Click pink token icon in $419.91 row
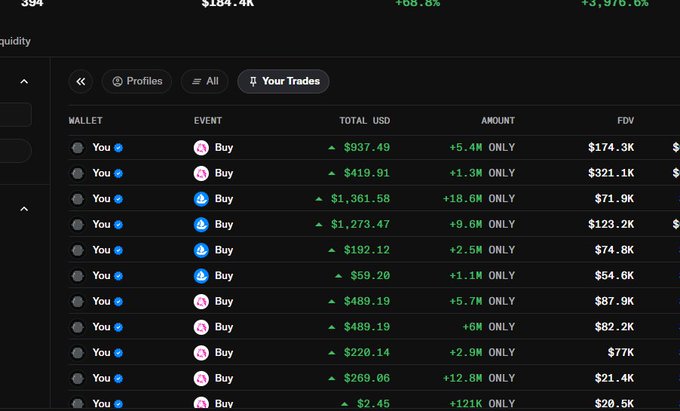Image resolution: width=680 pixels, height=411 pixels. pos(201,173)
